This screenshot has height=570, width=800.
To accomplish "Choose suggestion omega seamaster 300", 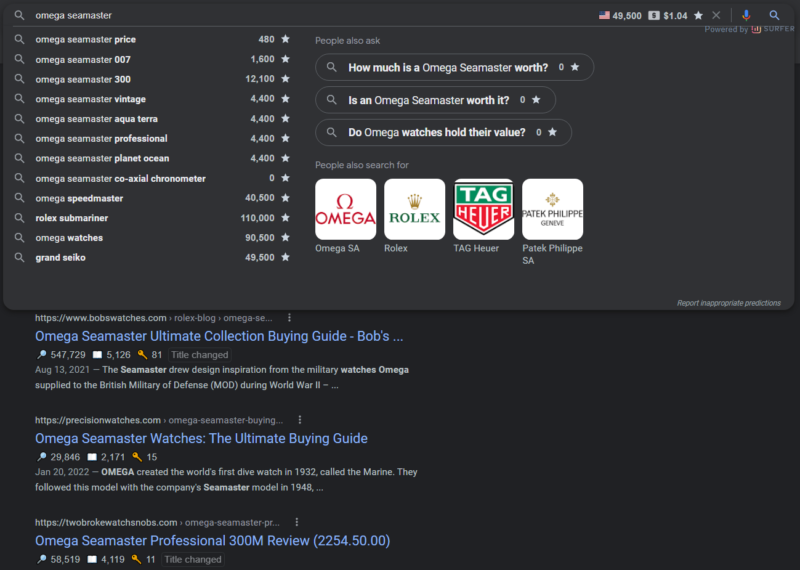I will [x=83, y=79].
